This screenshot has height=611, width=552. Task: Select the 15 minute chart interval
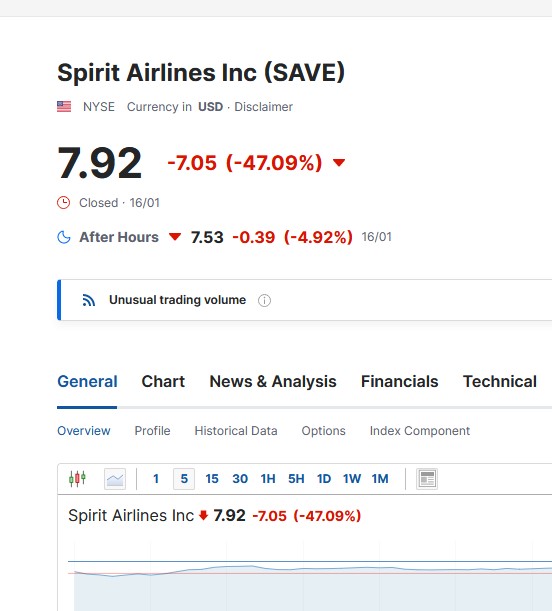[212, 479]
